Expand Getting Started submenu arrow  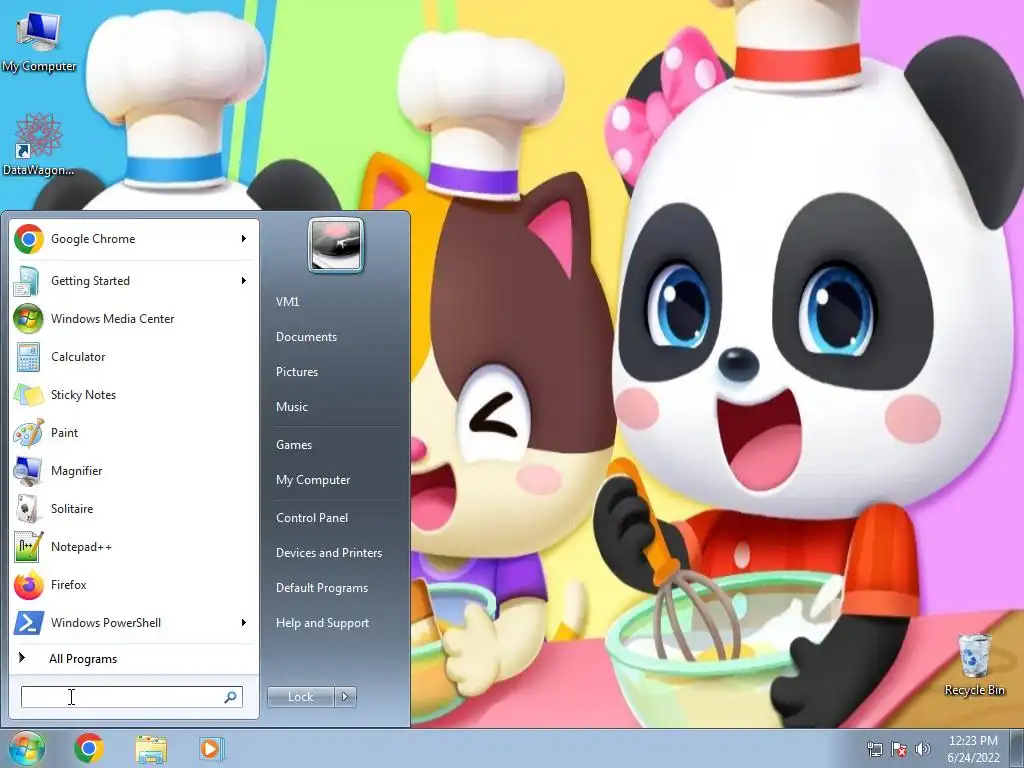pos(244,281)
